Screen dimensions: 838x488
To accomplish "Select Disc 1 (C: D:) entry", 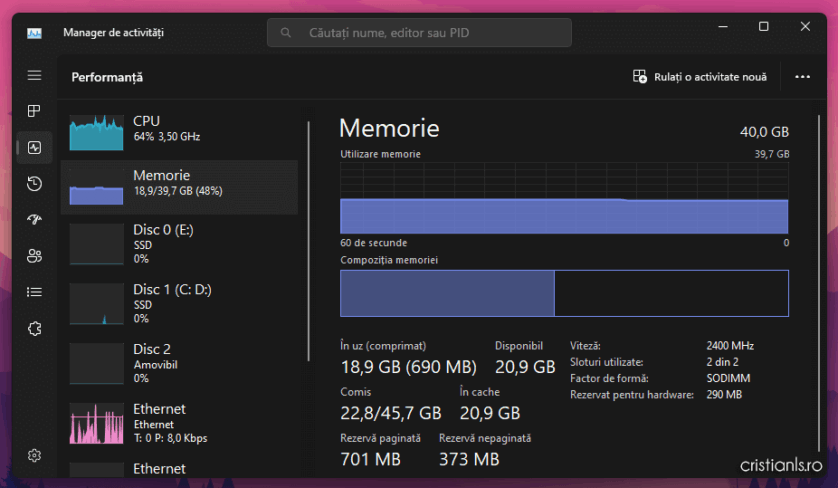I will coord(179,304).
